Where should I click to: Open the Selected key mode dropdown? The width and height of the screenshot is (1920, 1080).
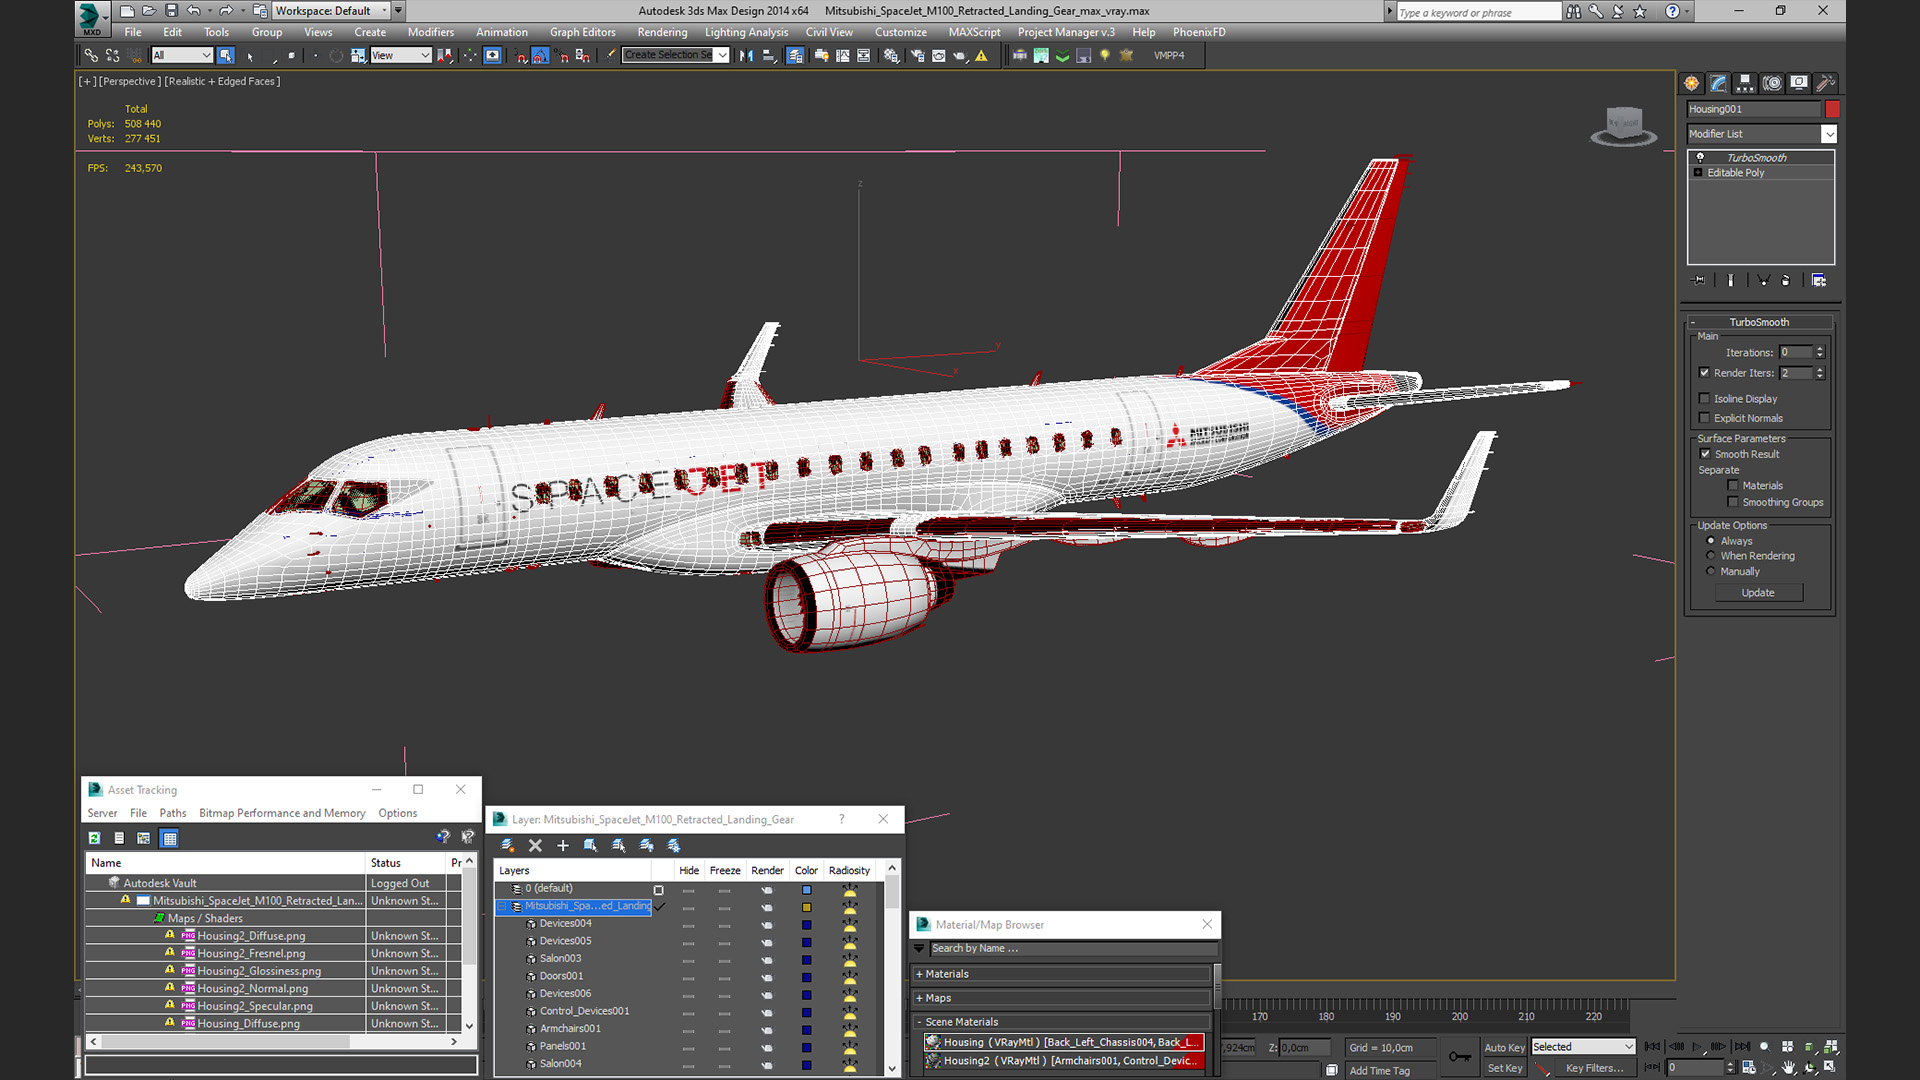pyautogui.click(x=1583, y=1047)
